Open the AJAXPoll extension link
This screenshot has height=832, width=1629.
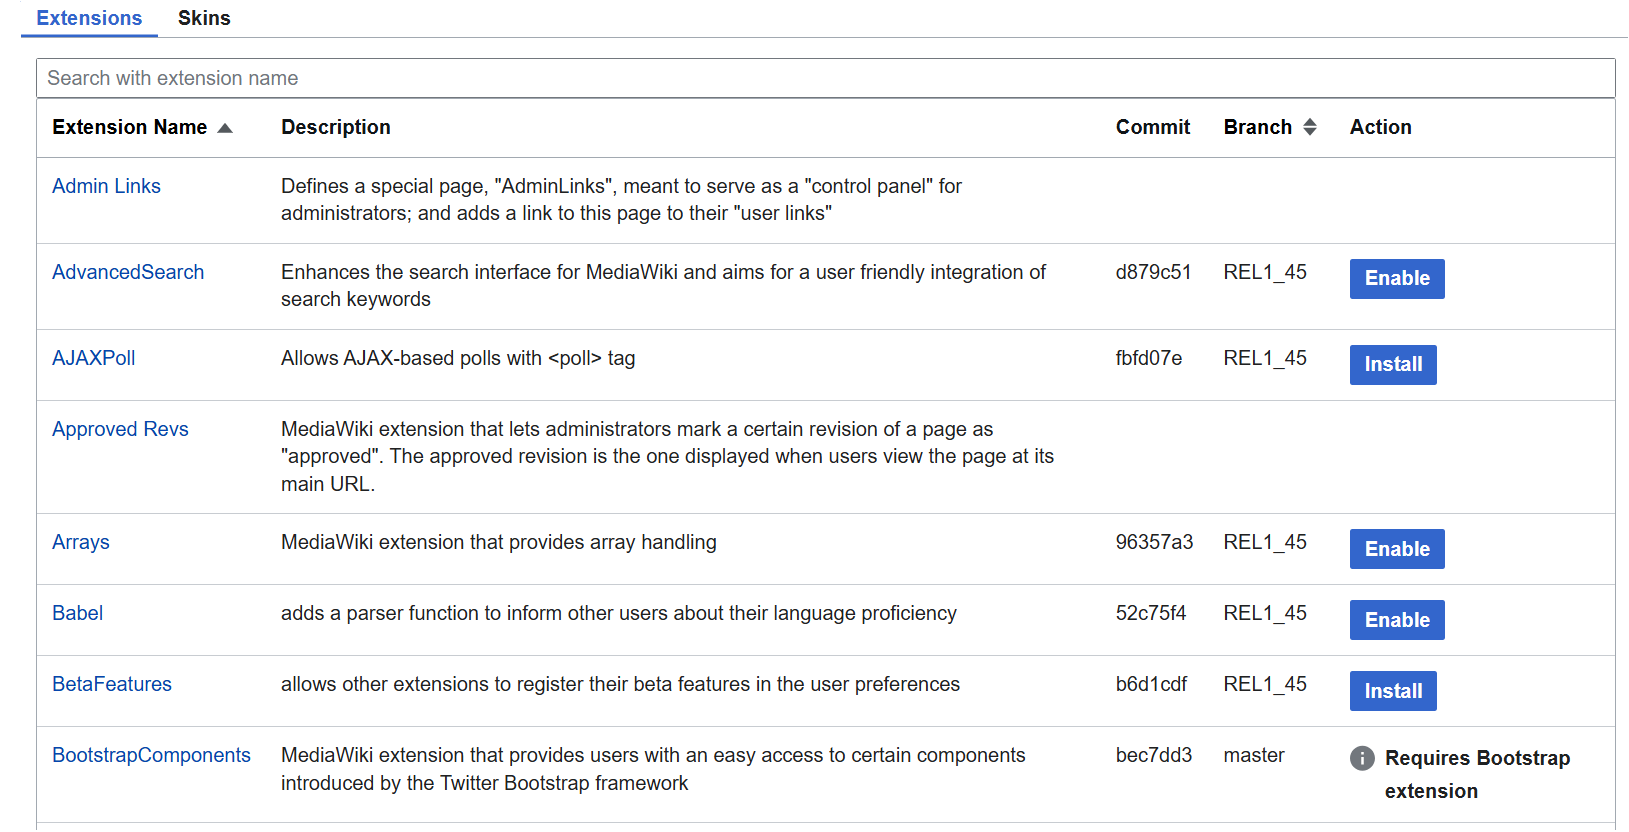coord(93,358)
